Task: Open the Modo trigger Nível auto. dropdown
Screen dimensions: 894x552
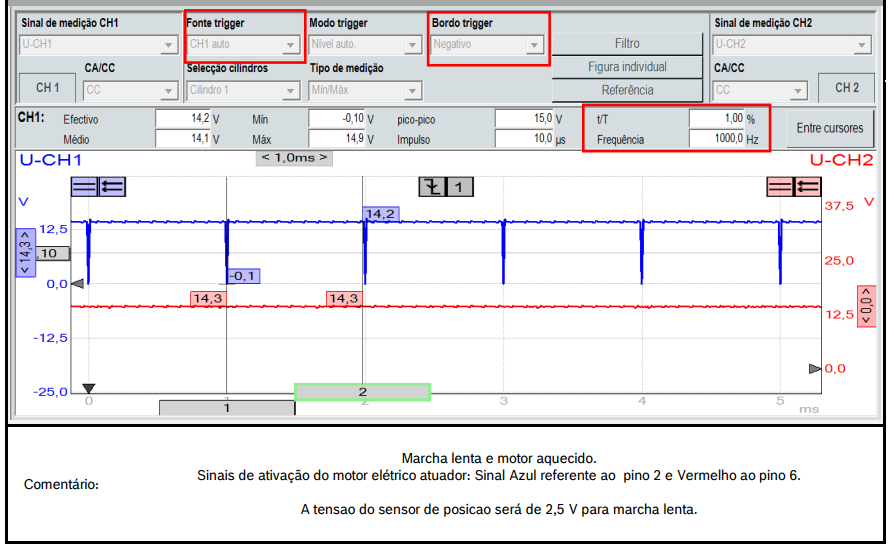Action: 365,45
